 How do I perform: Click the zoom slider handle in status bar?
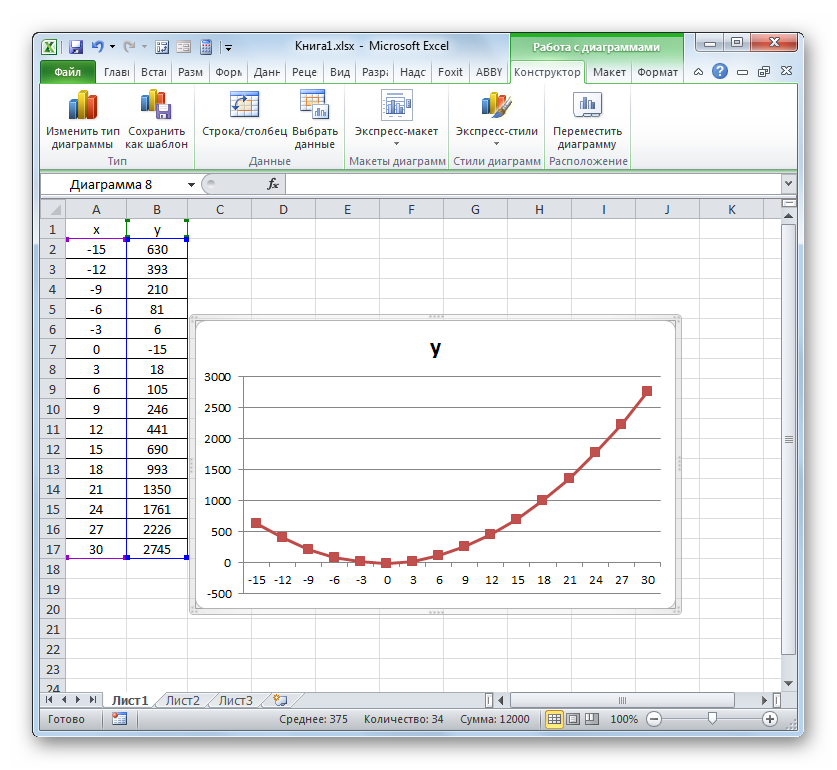pyautogui.click(x=711, y=719)
